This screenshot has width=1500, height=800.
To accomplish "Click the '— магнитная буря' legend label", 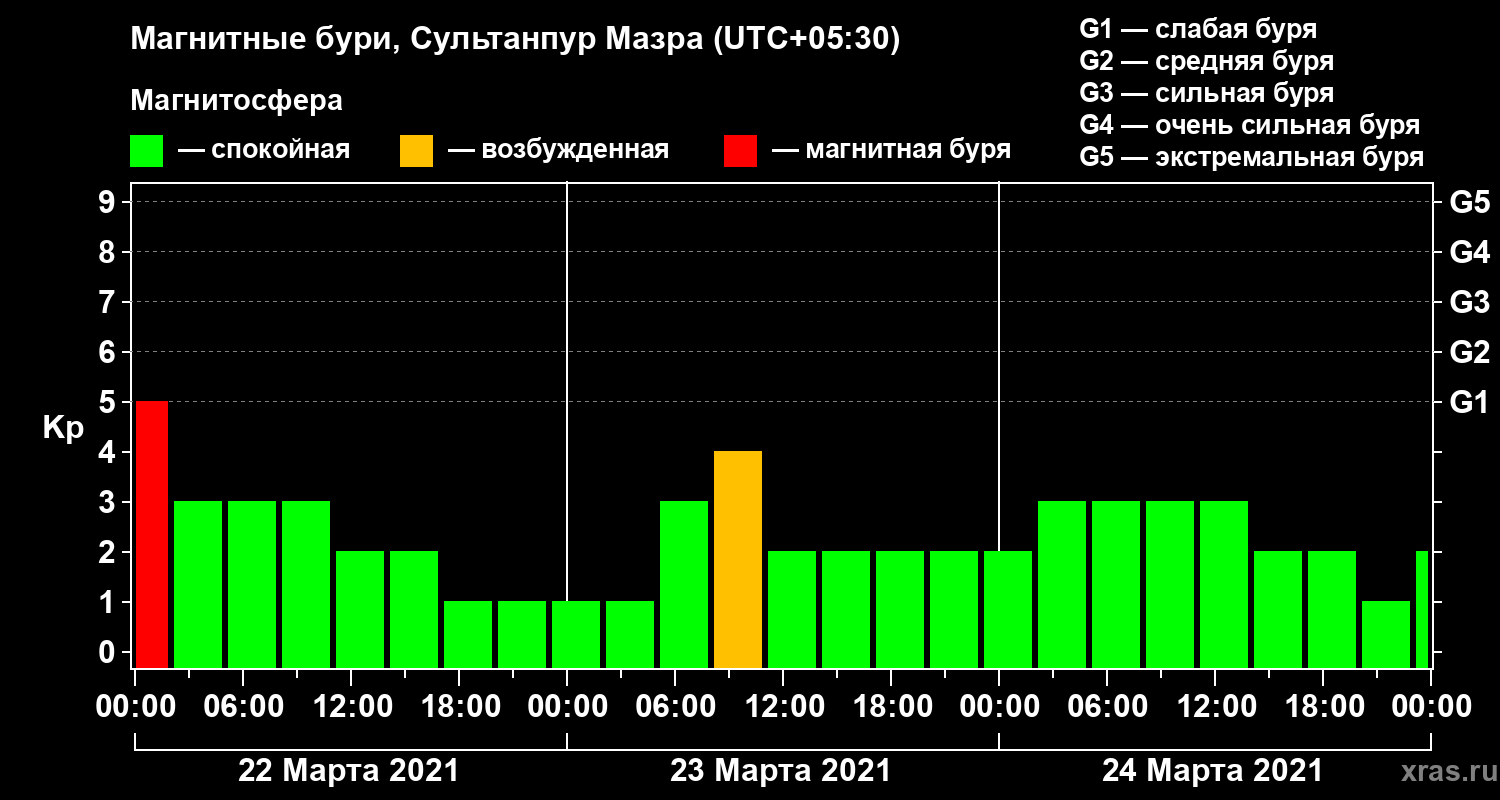I will click(891, 151).
